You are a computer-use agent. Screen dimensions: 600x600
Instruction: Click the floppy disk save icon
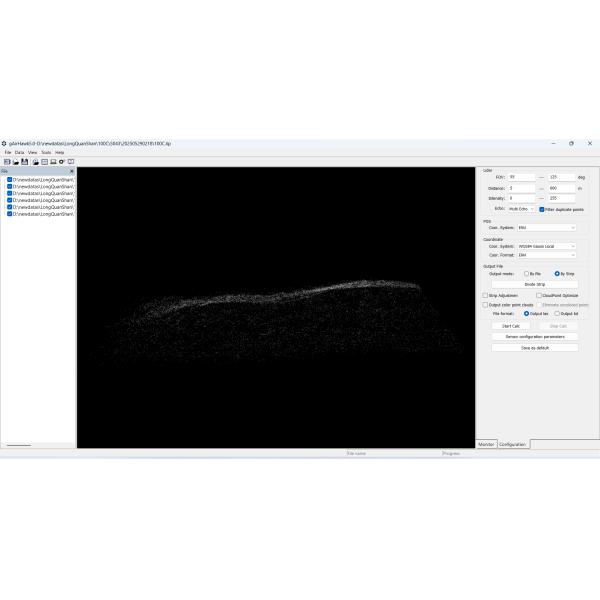click(25, 162)
